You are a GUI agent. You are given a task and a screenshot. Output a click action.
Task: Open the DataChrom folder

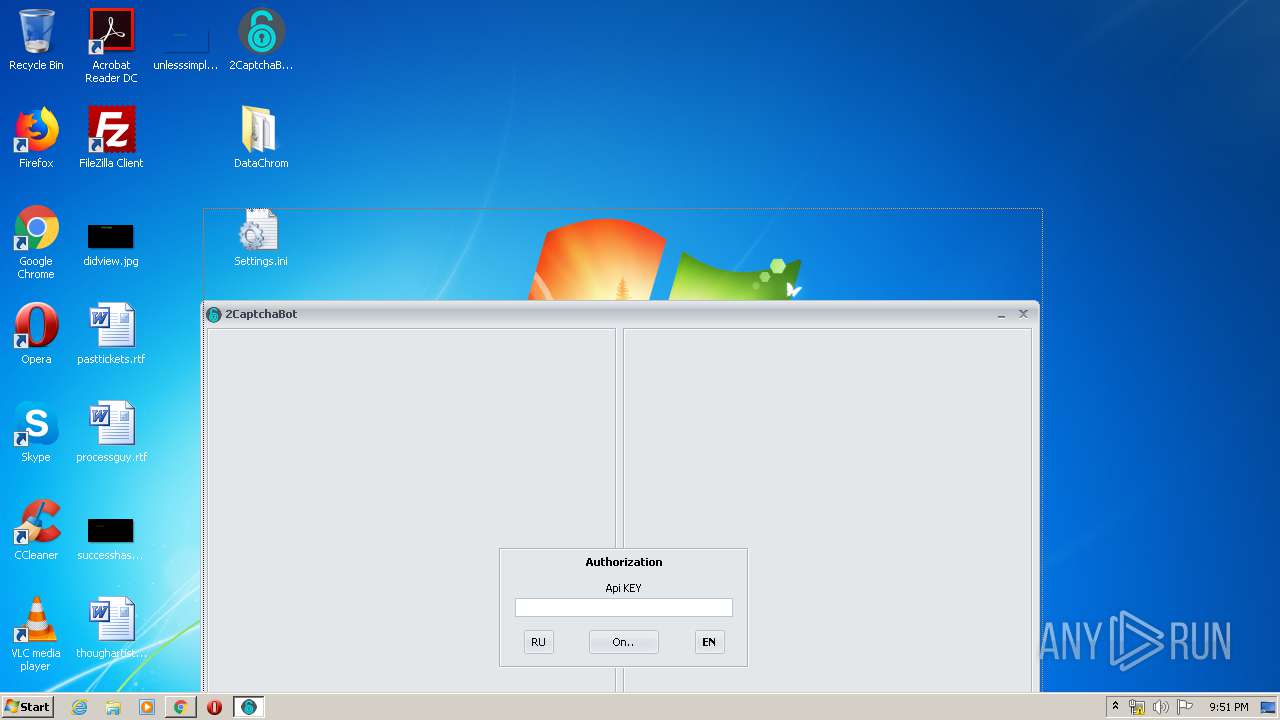(261, 138)
